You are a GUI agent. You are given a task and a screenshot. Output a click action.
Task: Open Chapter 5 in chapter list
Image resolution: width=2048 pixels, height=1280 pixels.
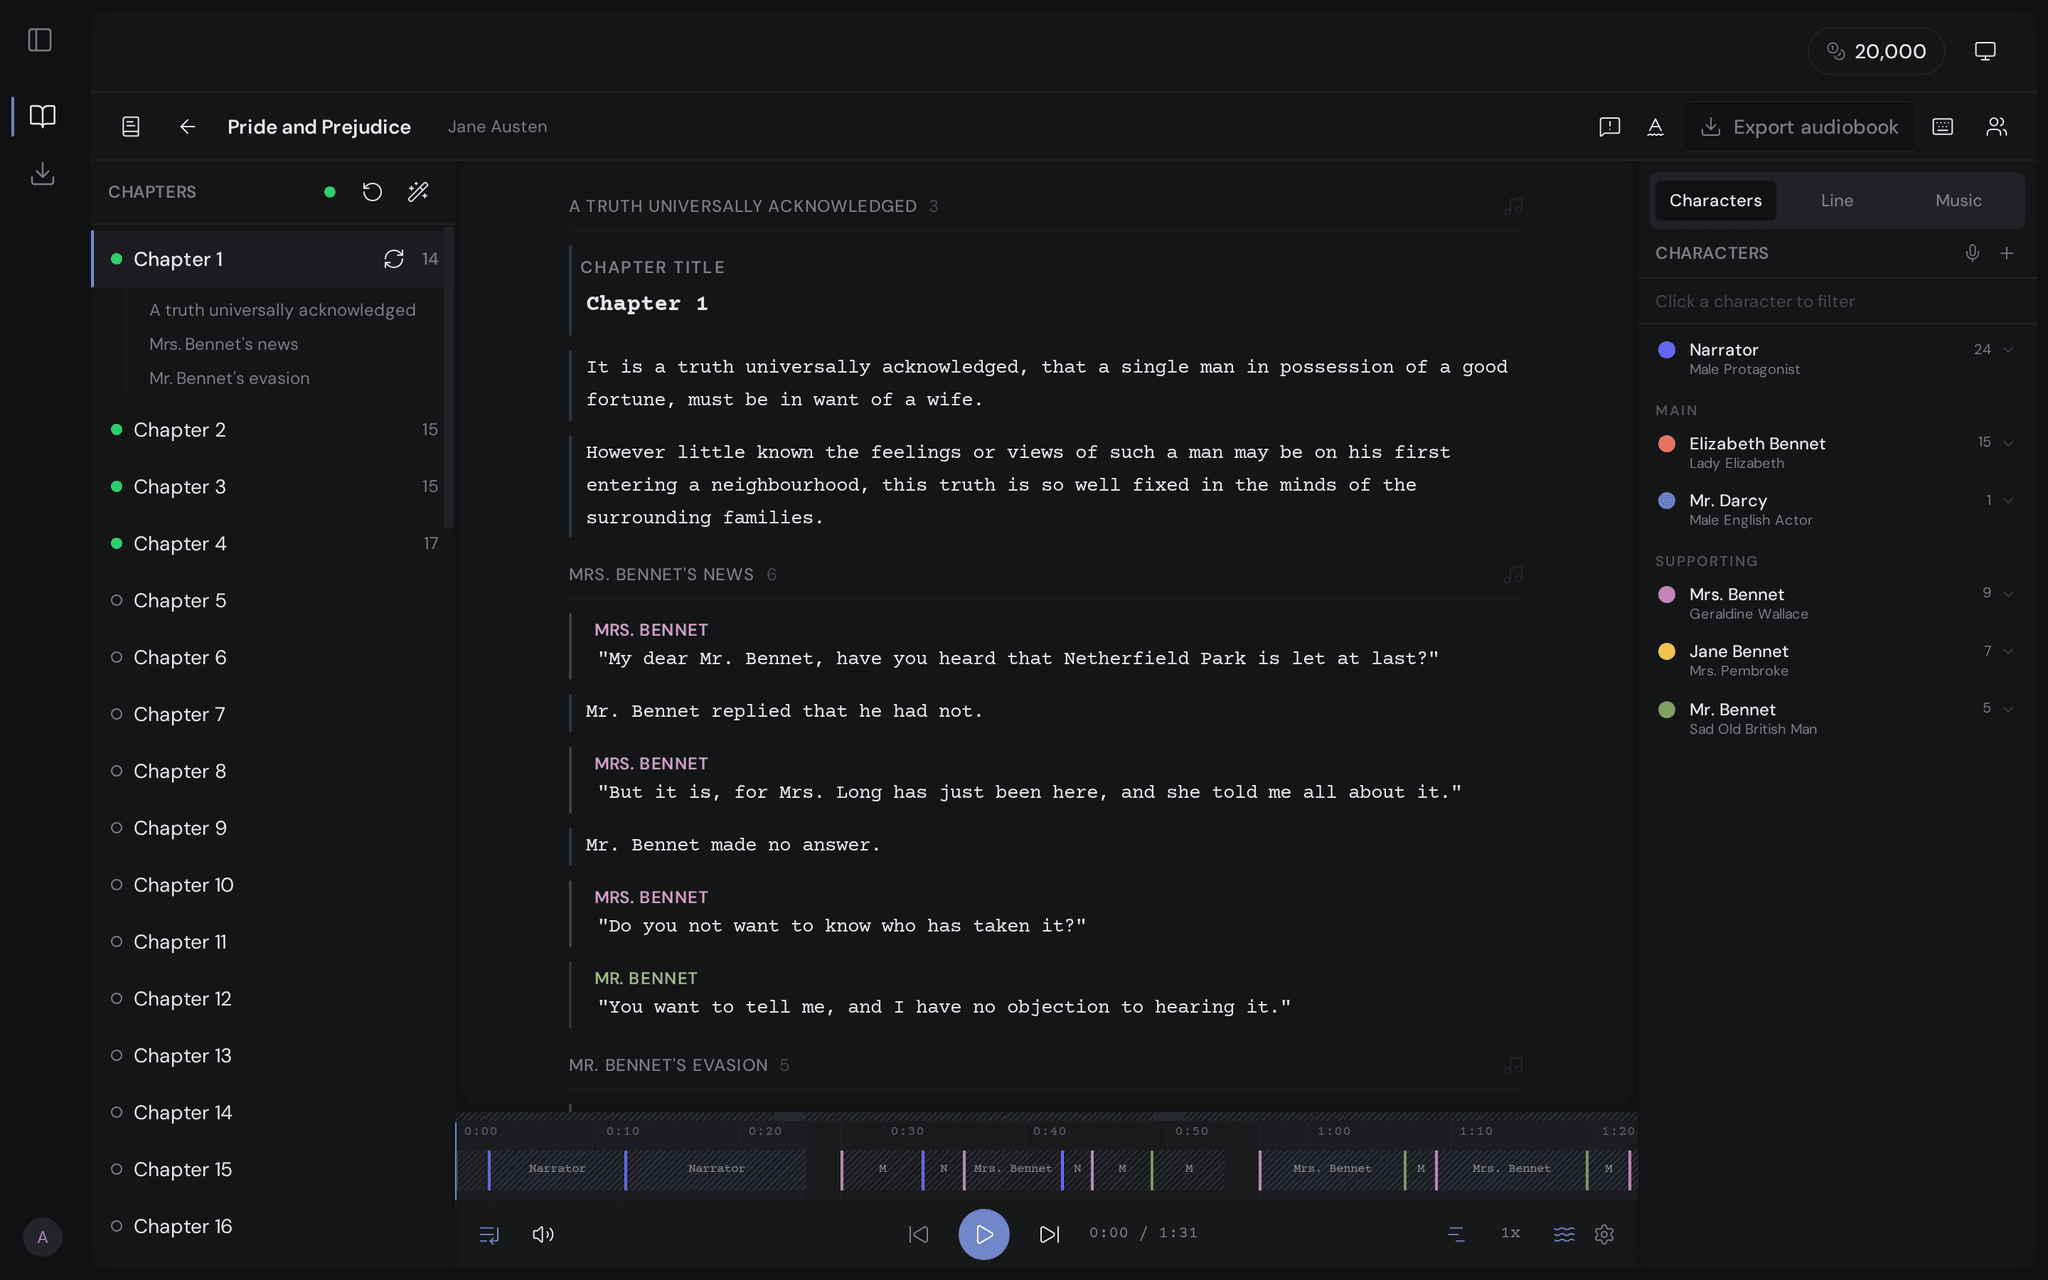(x=273, y=601)
